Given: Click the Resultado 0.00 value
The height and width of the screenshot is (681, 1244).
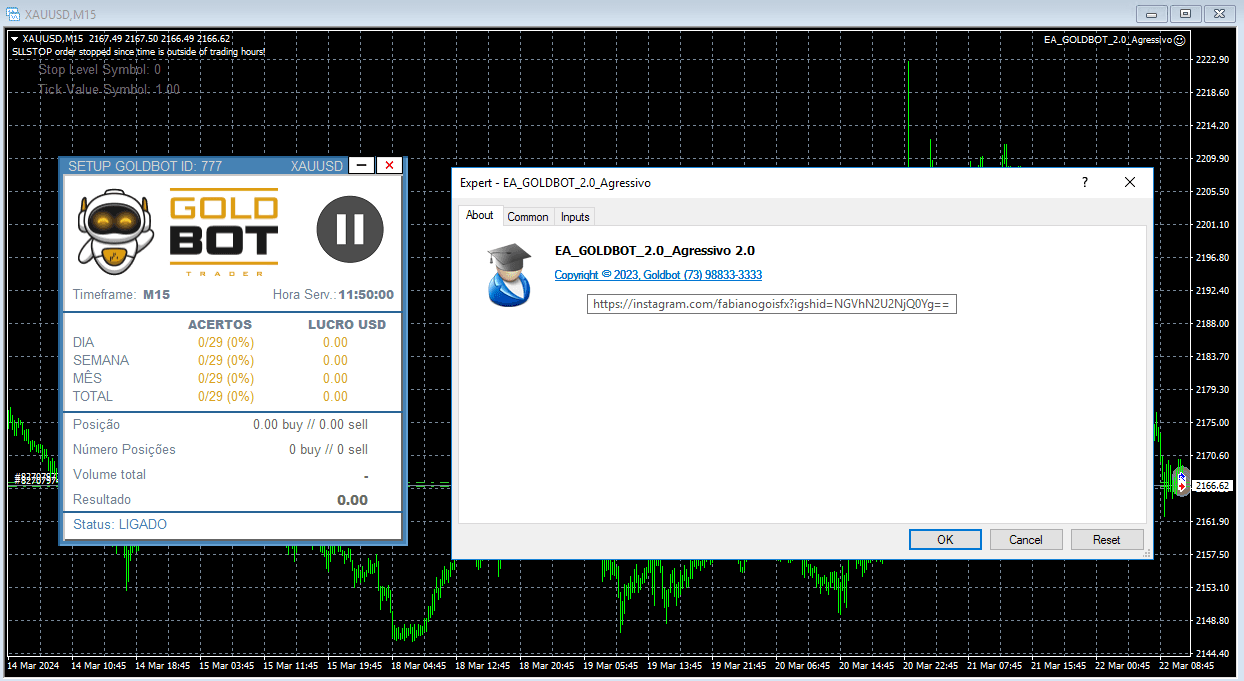Looking at the screenshot, I should point(352,500).
